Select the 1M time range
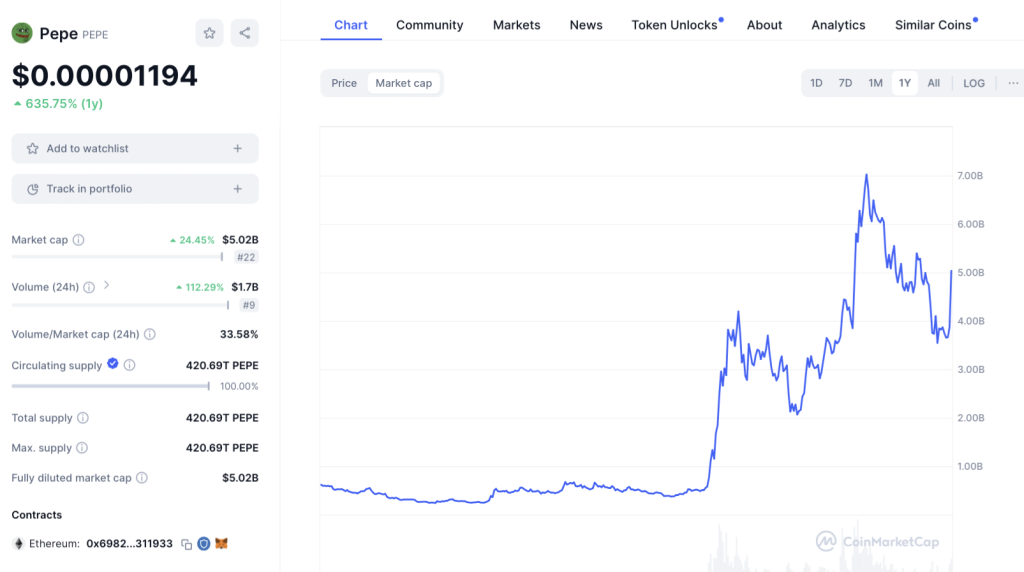The height and width of the screenshot is (572, 1024). coord(875,83)
